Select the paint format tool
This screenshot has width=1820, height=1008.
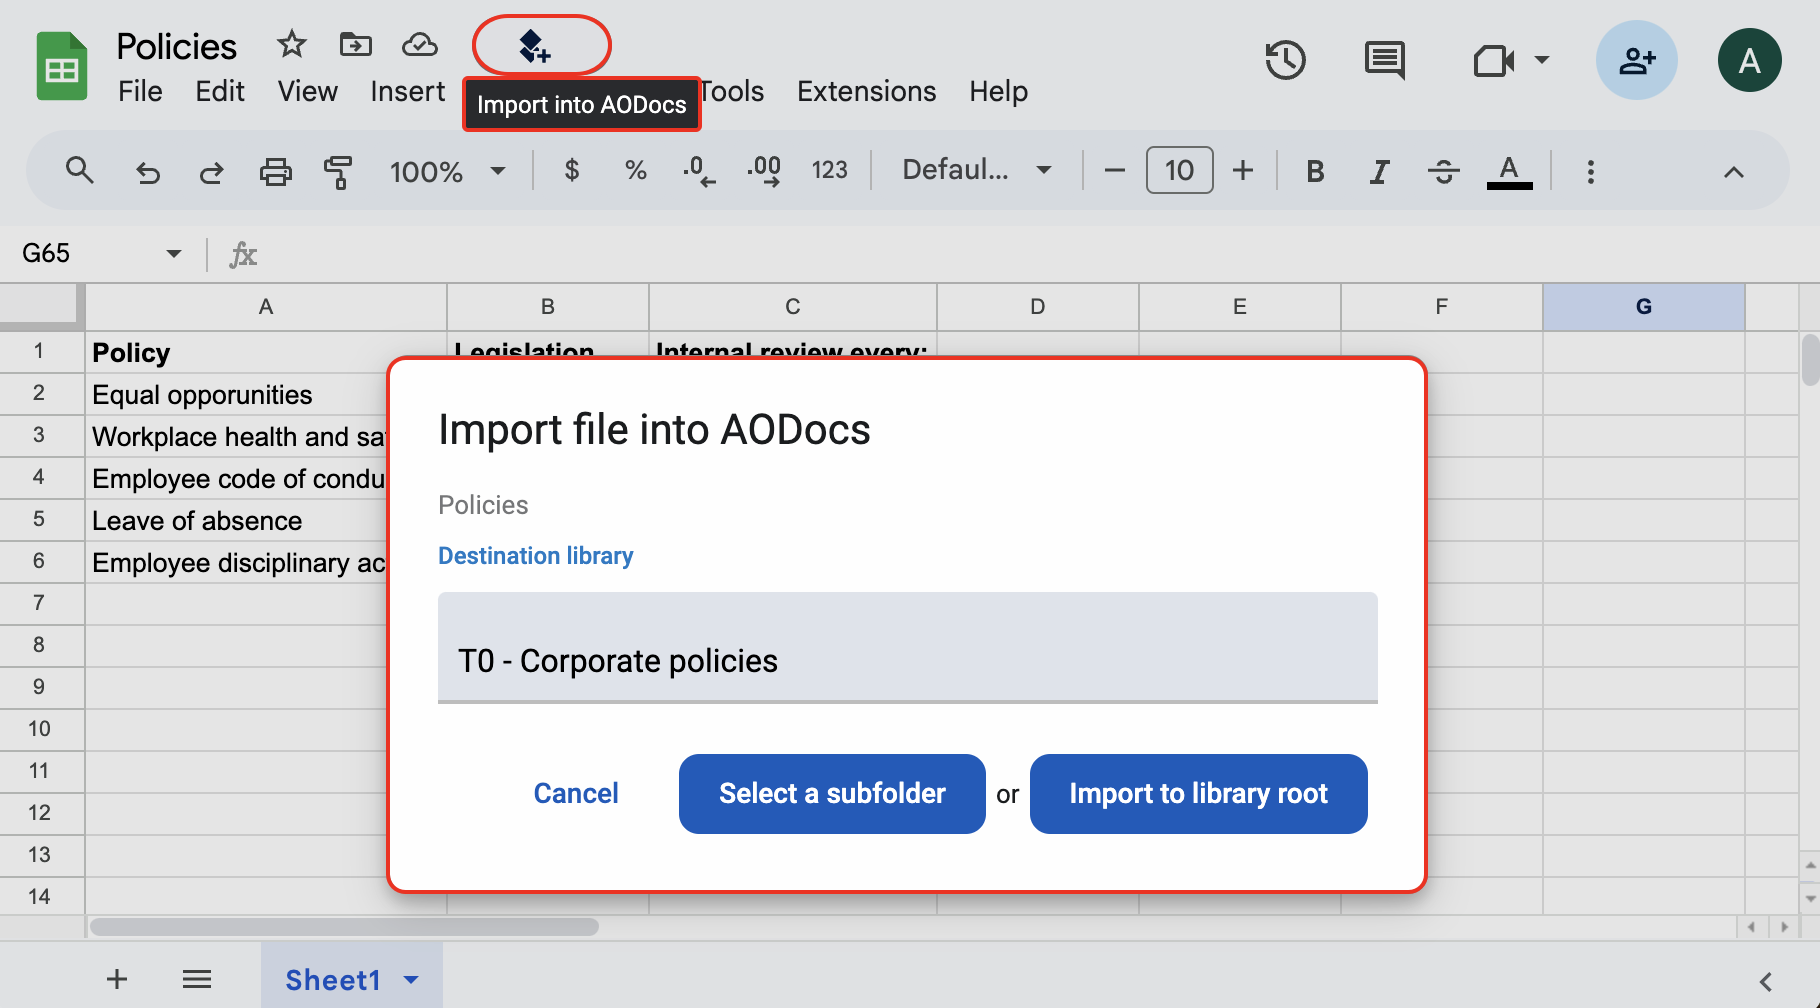338,172
